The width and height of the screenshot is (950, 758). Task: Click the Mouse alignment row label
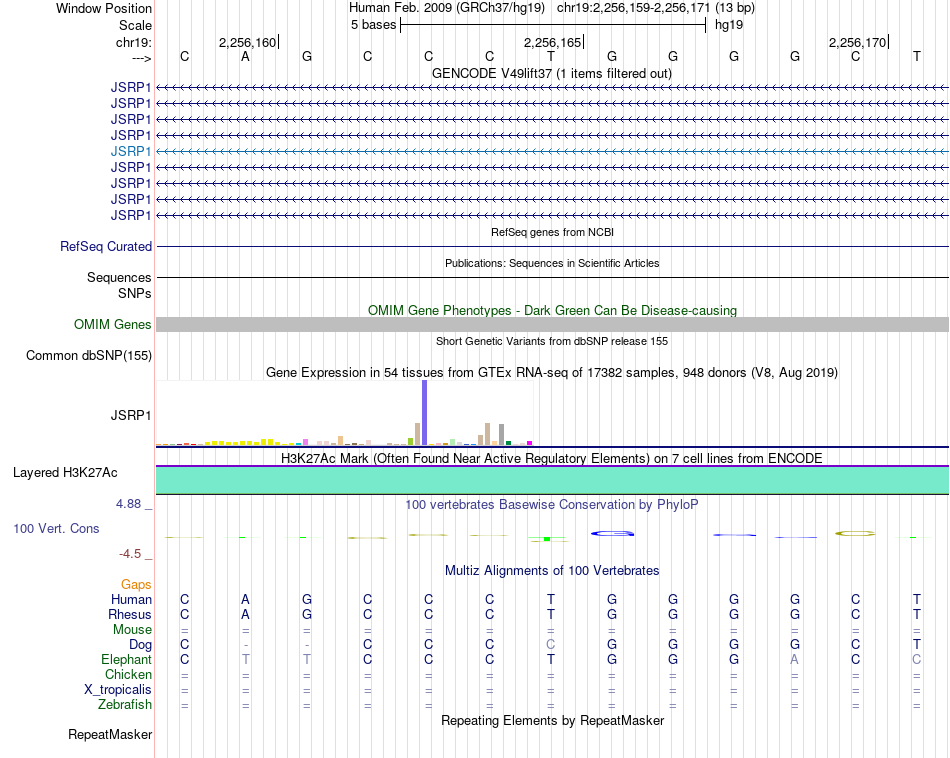point(132,630)
